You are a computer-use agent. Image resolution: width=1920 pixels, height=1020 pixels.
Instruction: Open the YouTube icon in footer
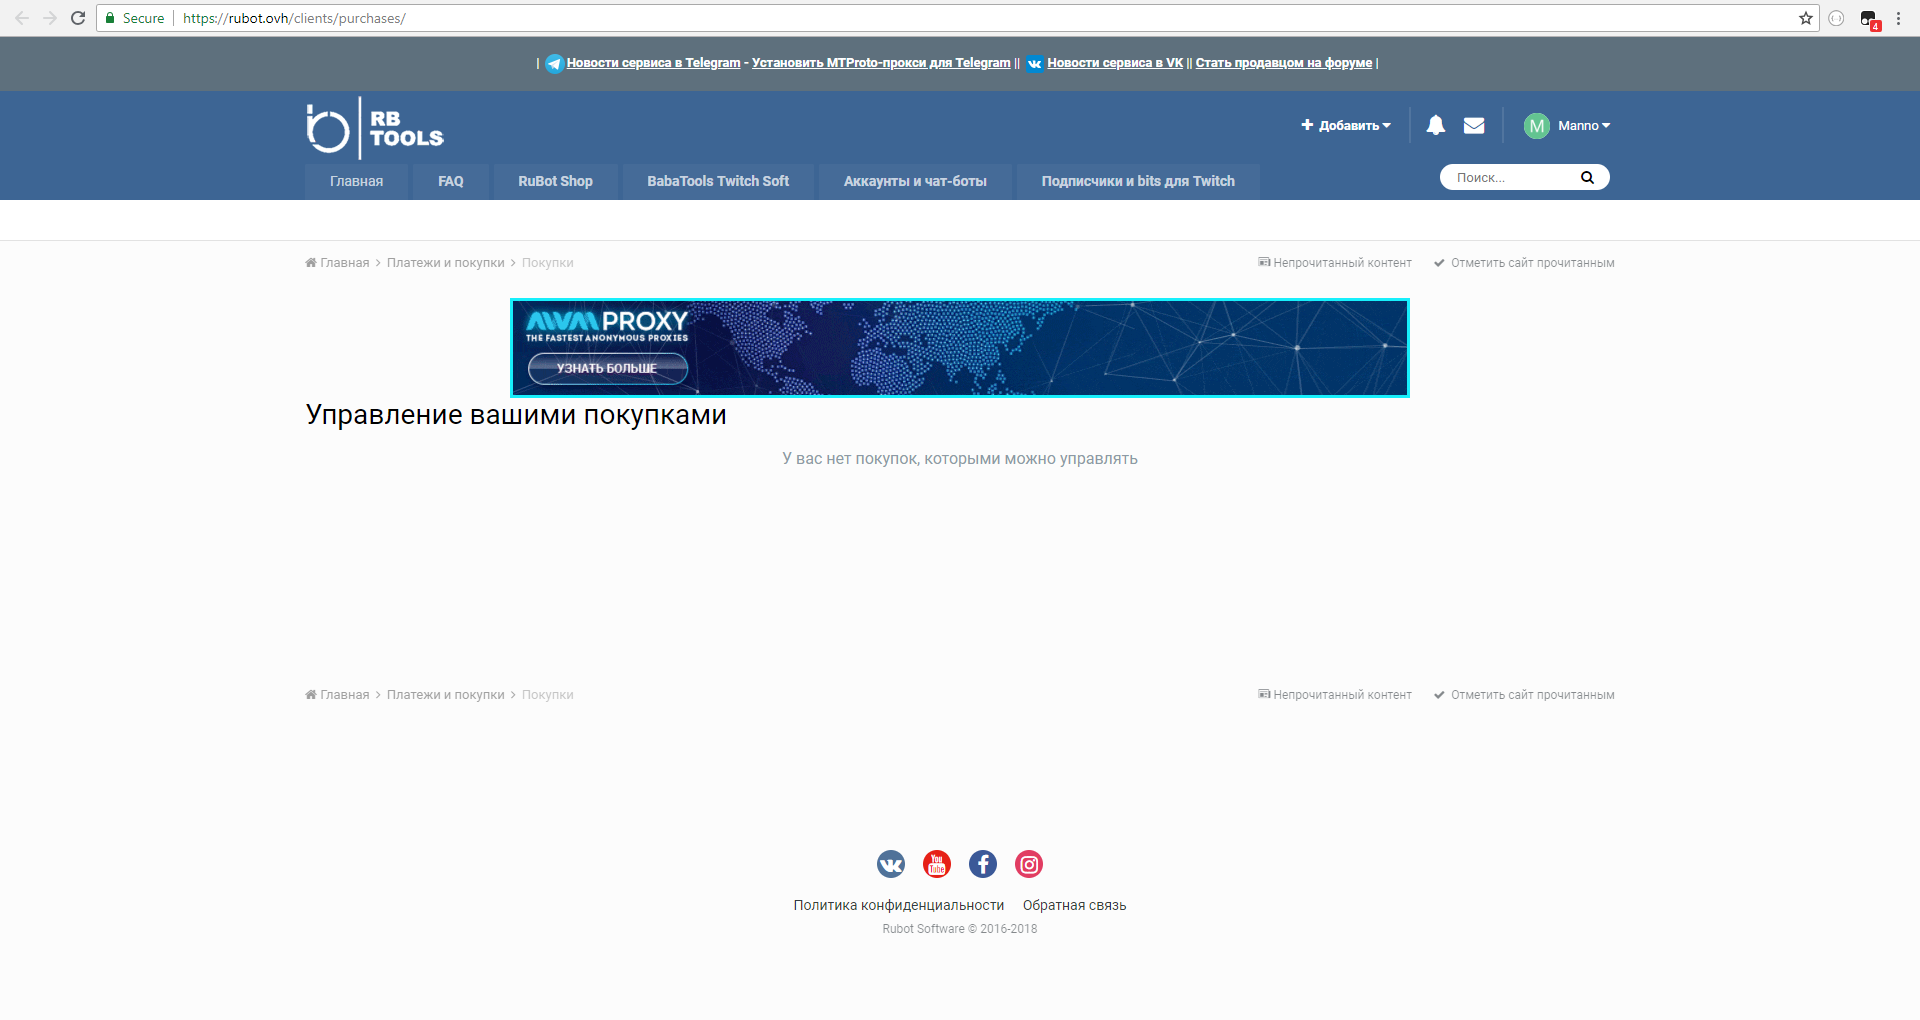(x=937, y=864)
